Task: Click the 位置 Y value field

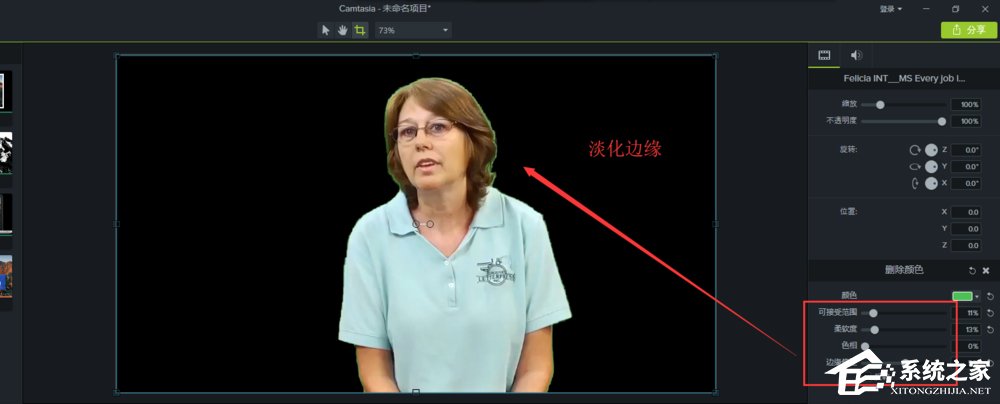Action: pyautogui.click(x=966, y=228)
